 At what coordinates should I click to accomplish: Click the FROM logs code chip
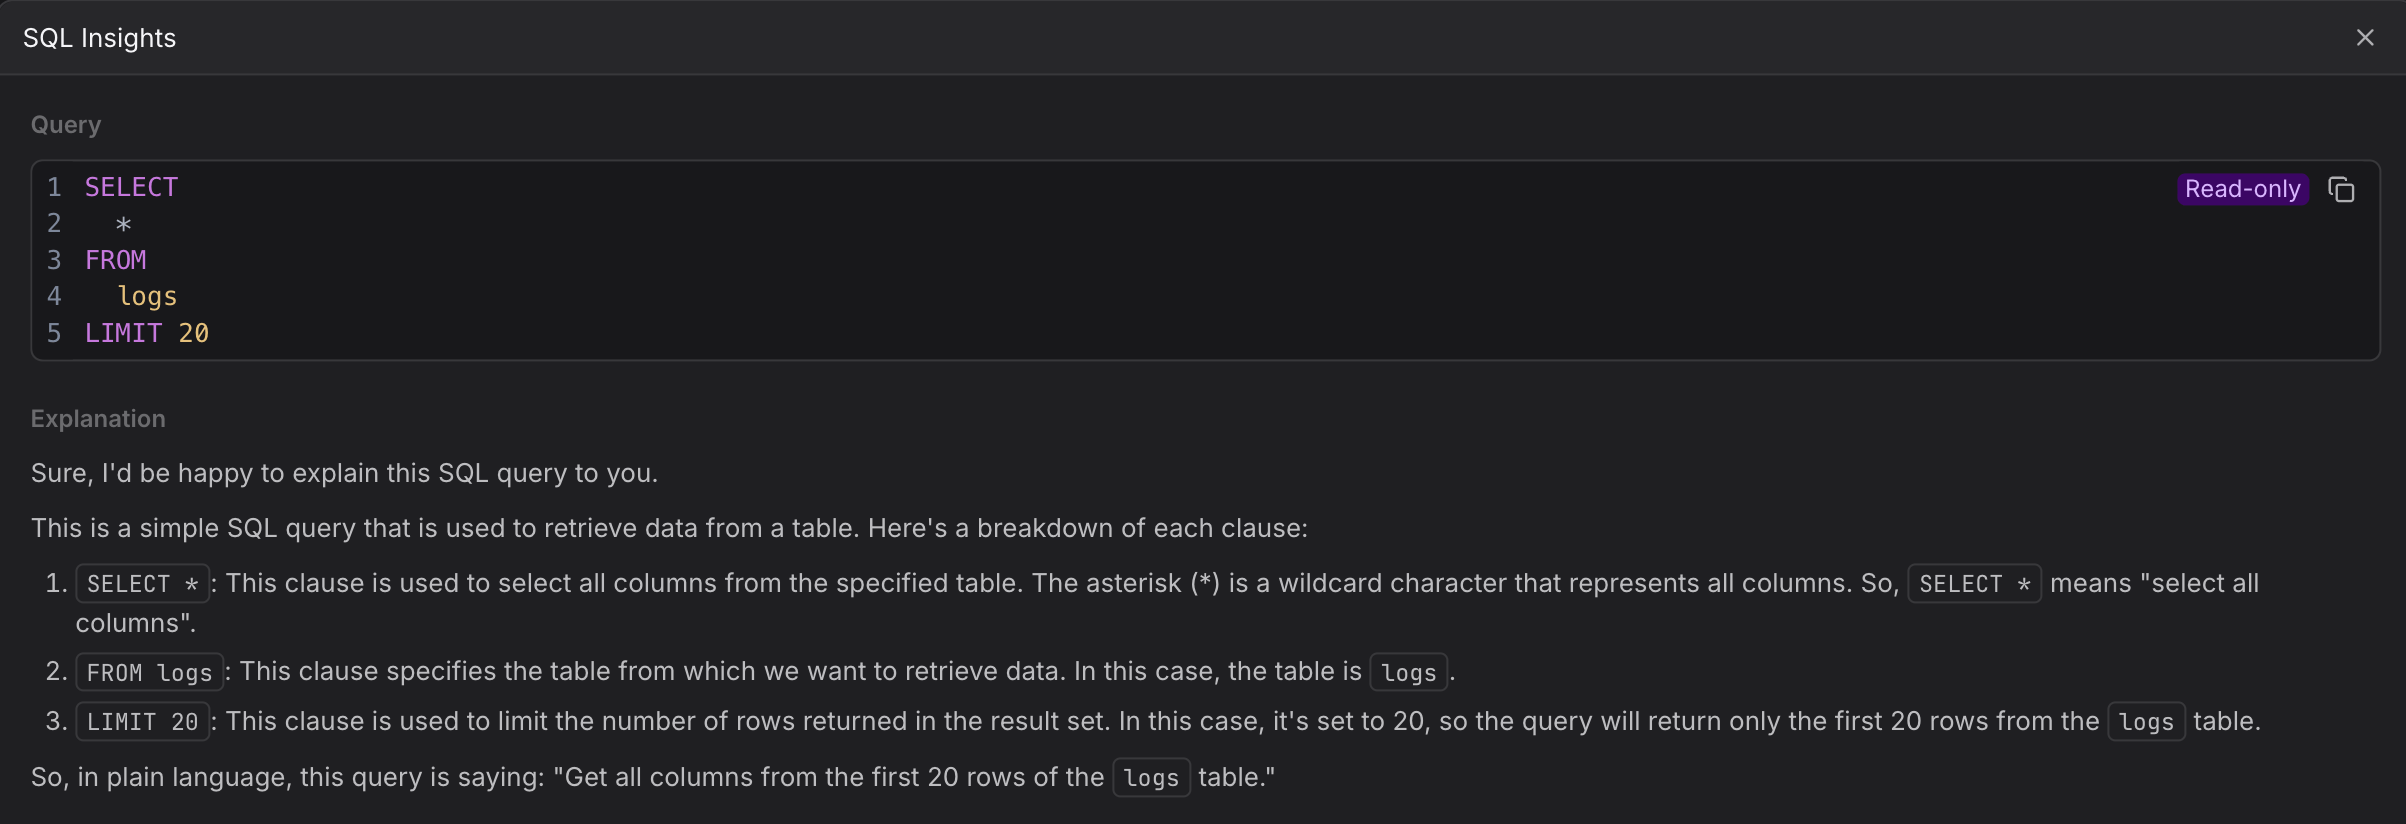click(149, 672)
